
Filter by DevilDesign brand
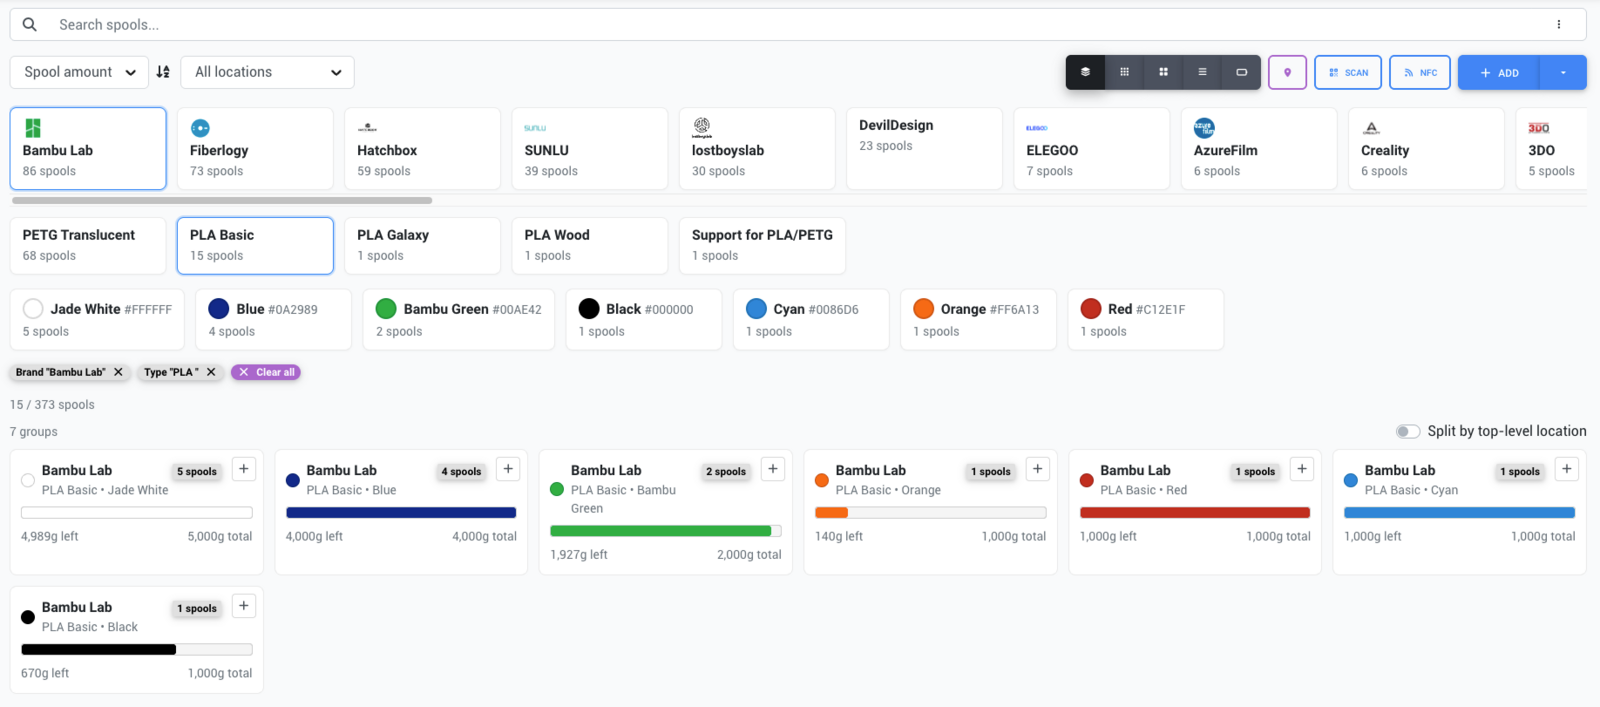pos(924,149)
